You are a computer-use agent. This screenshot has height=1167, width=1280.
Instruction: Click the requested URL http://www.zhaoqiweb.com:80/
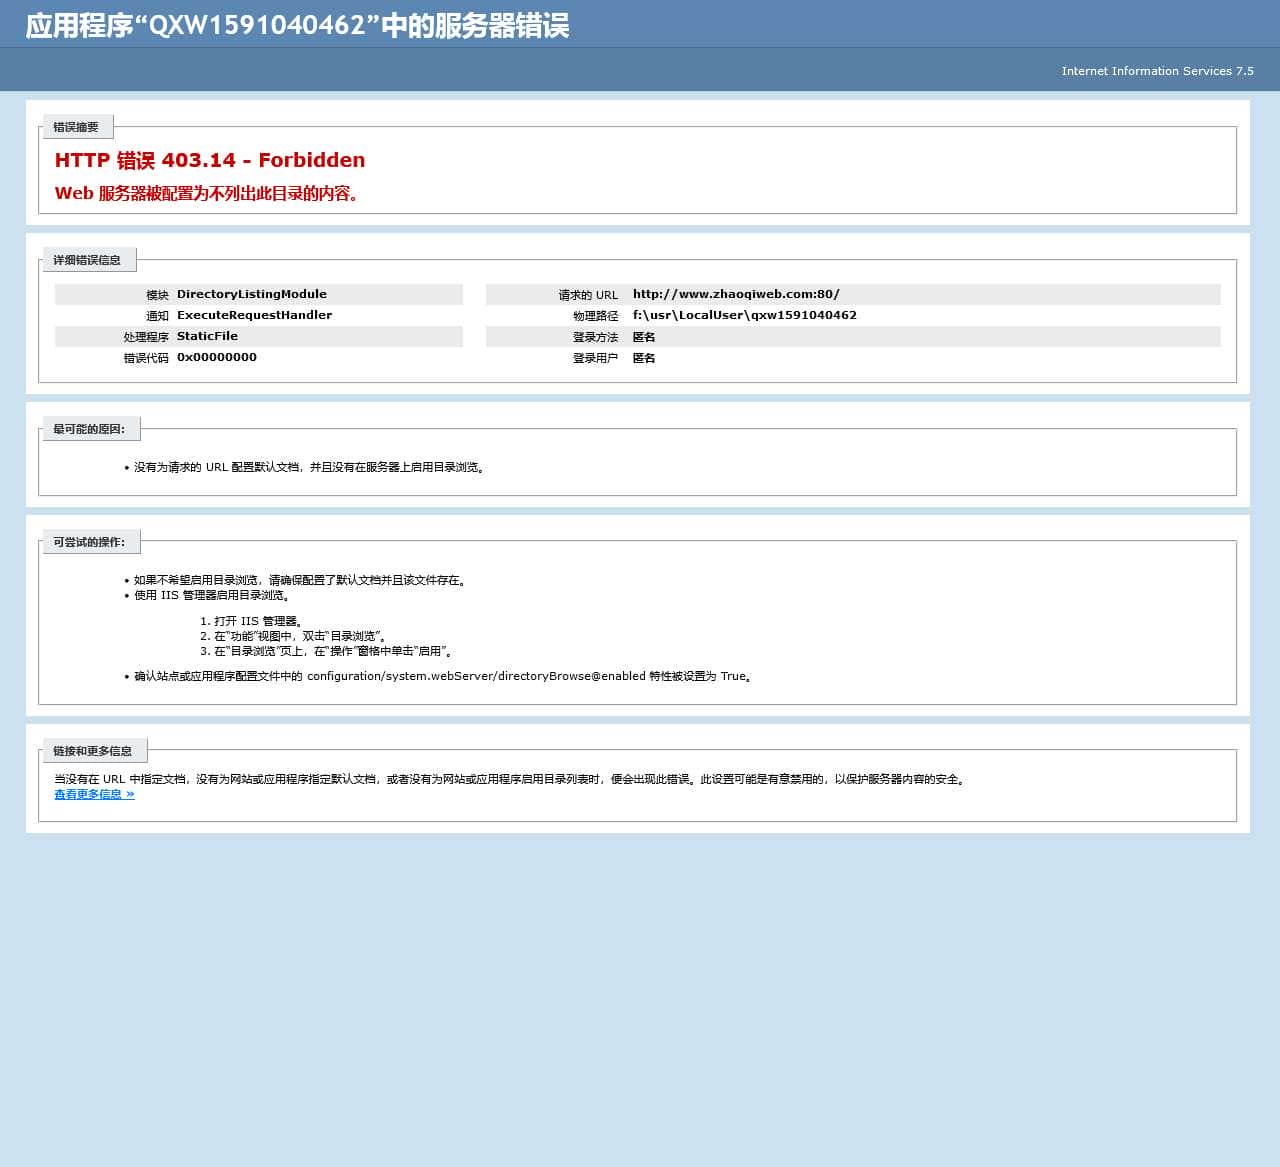736,294
